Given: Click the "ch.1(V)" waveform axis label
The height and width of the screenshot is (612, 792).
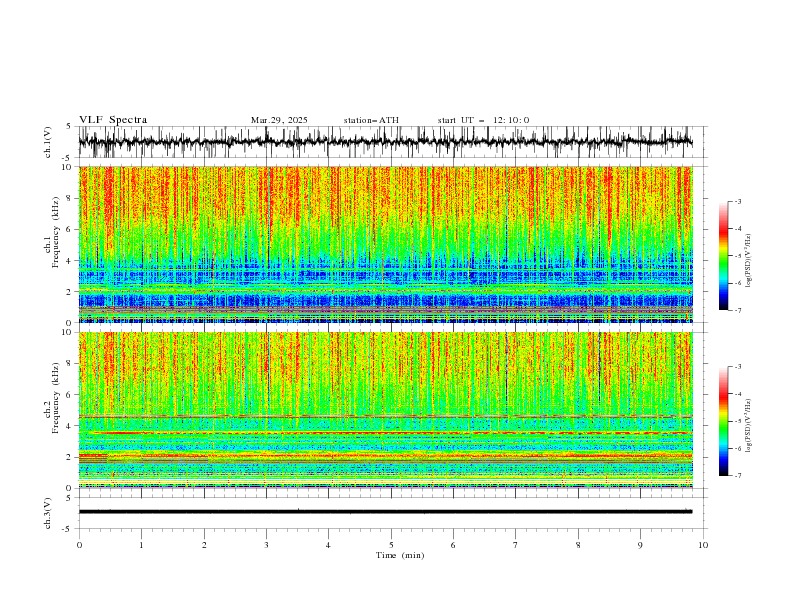Looking at the screenshot, I should click(48, 142).
